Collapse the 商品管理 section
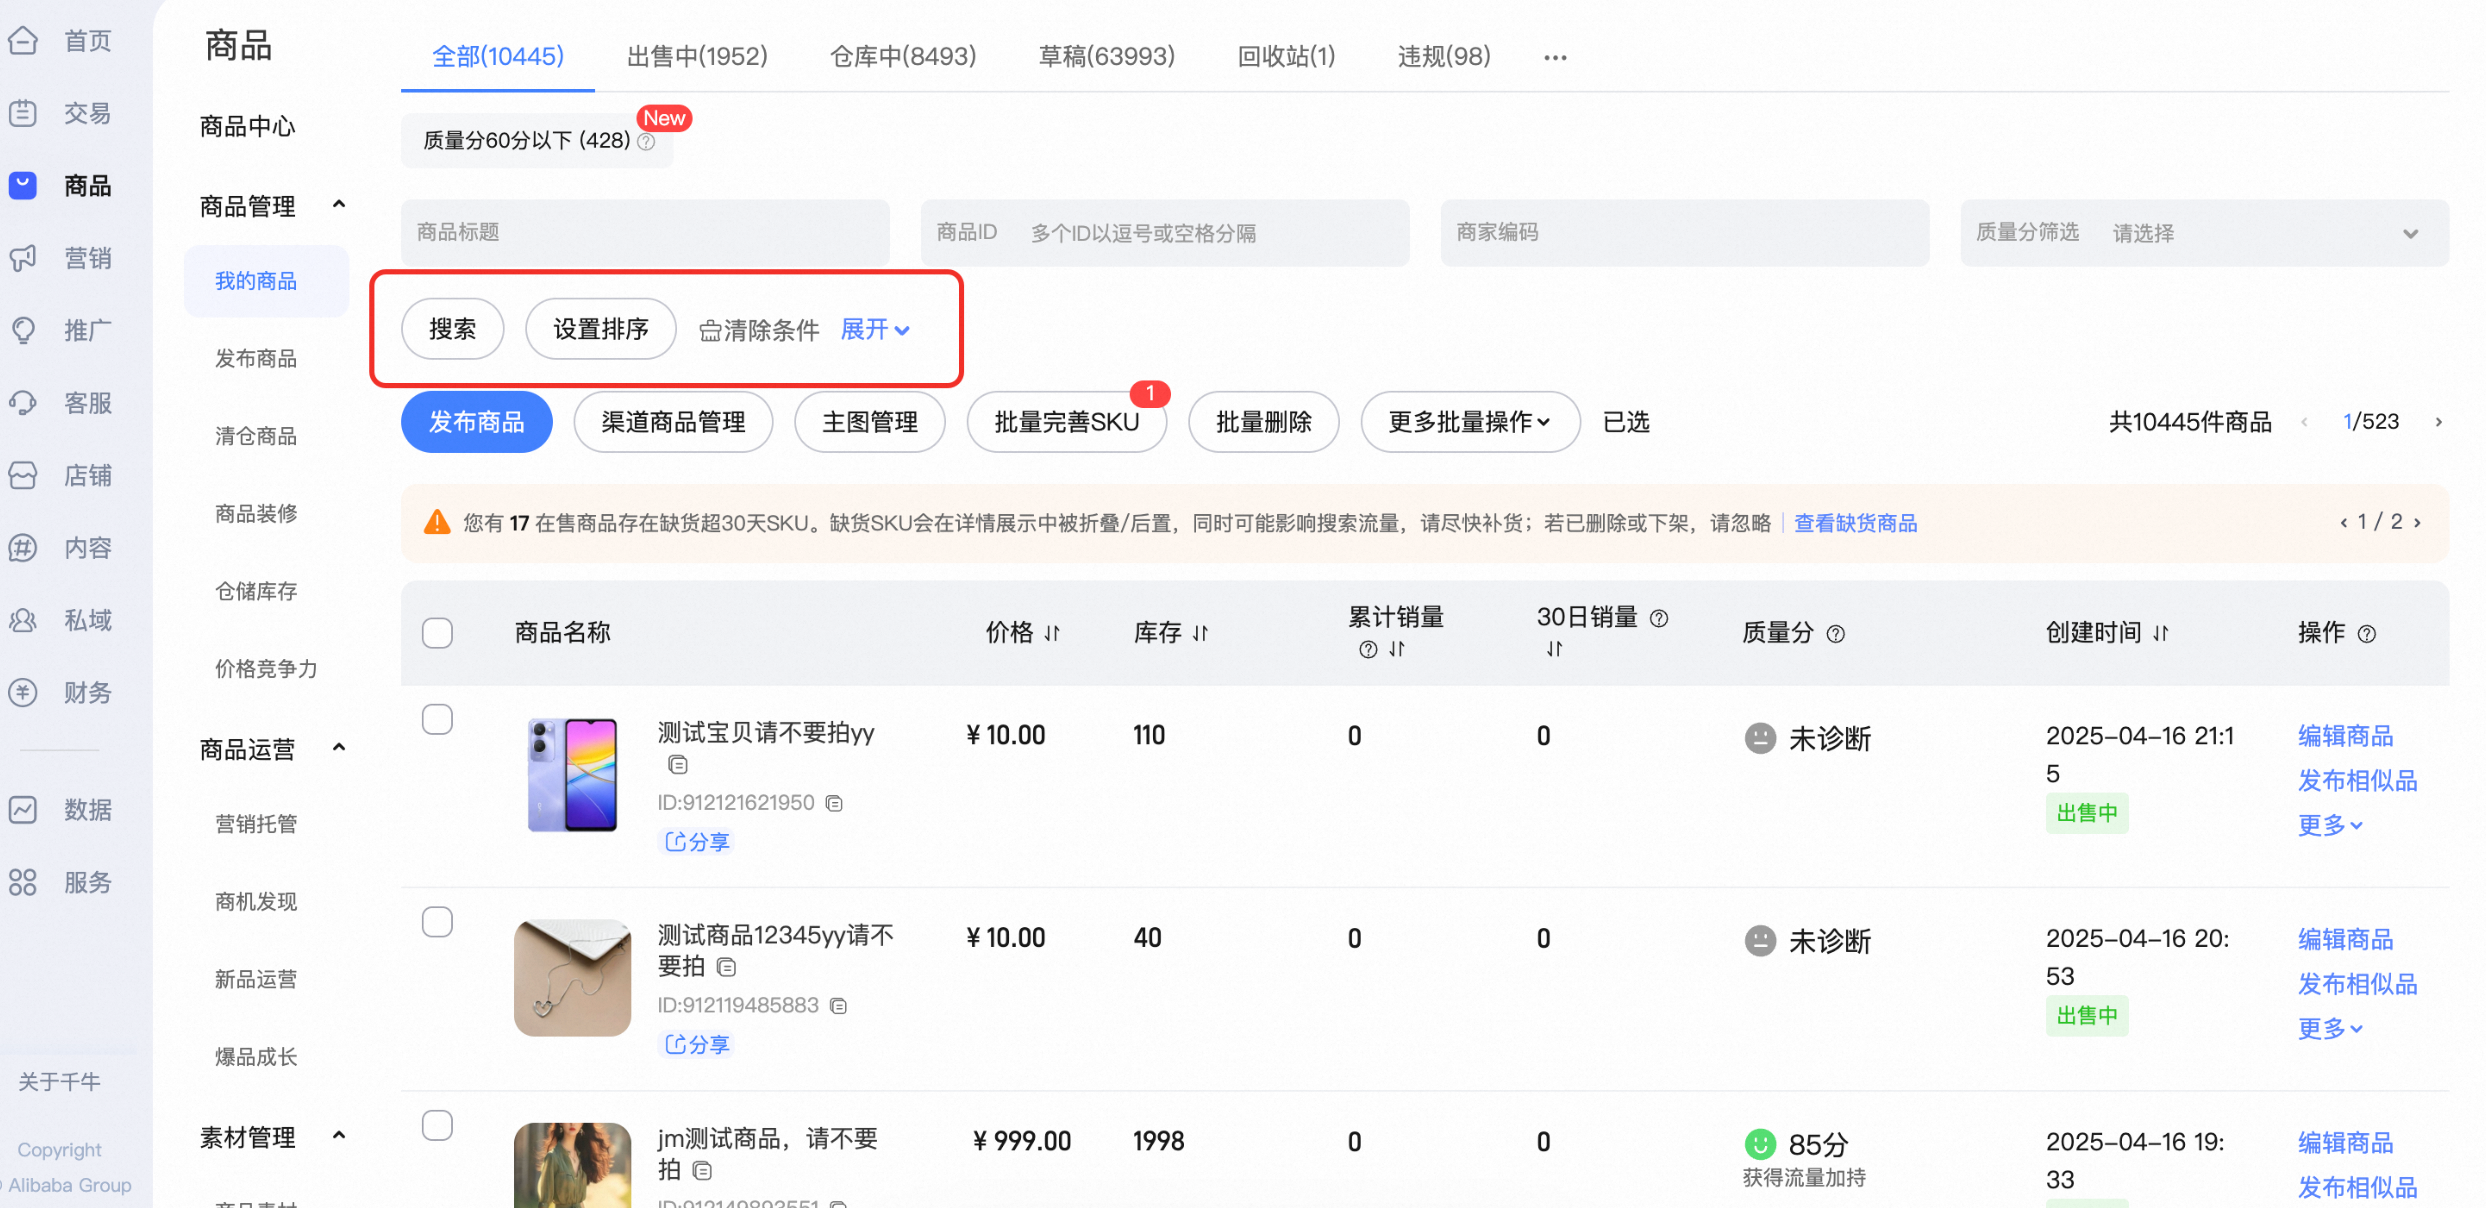The width and height of the screenshot is (2486, 1208). [x=339, y=205]
